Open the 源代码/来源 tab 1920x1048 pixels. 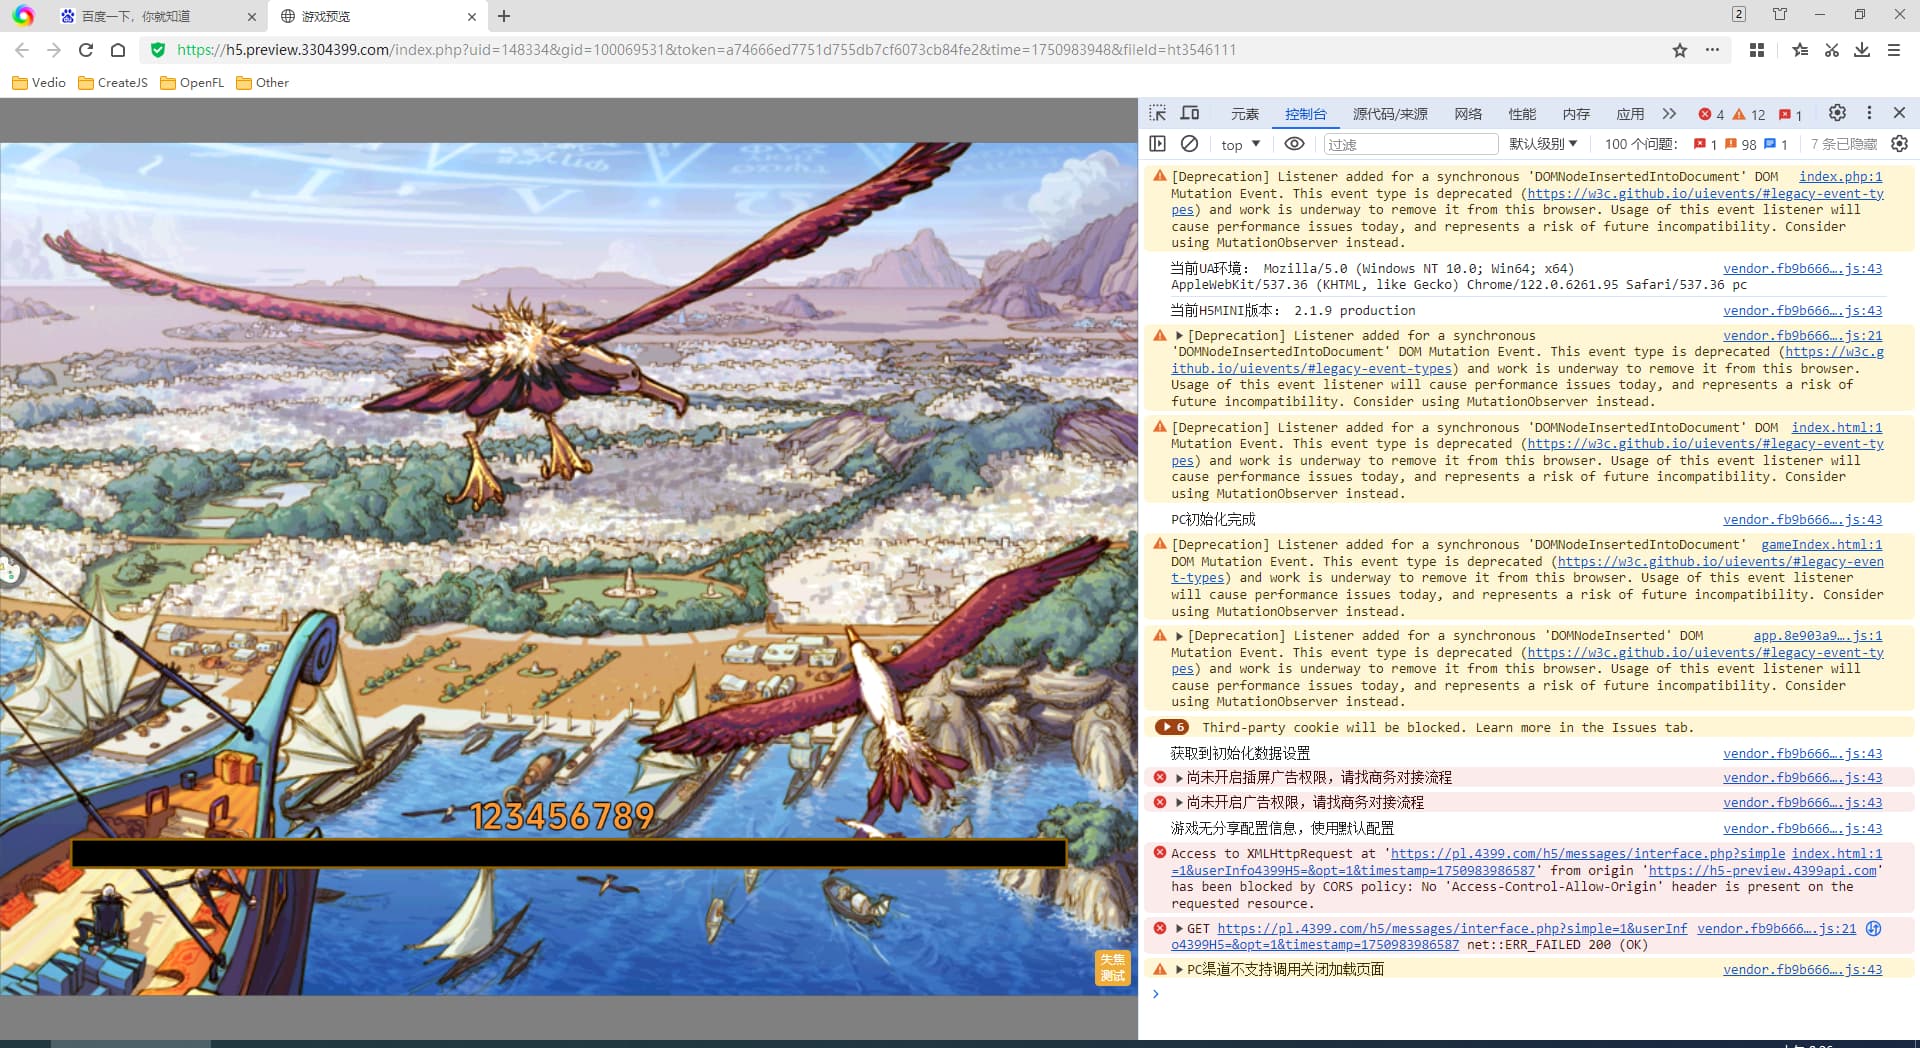tap(1390, 114)
